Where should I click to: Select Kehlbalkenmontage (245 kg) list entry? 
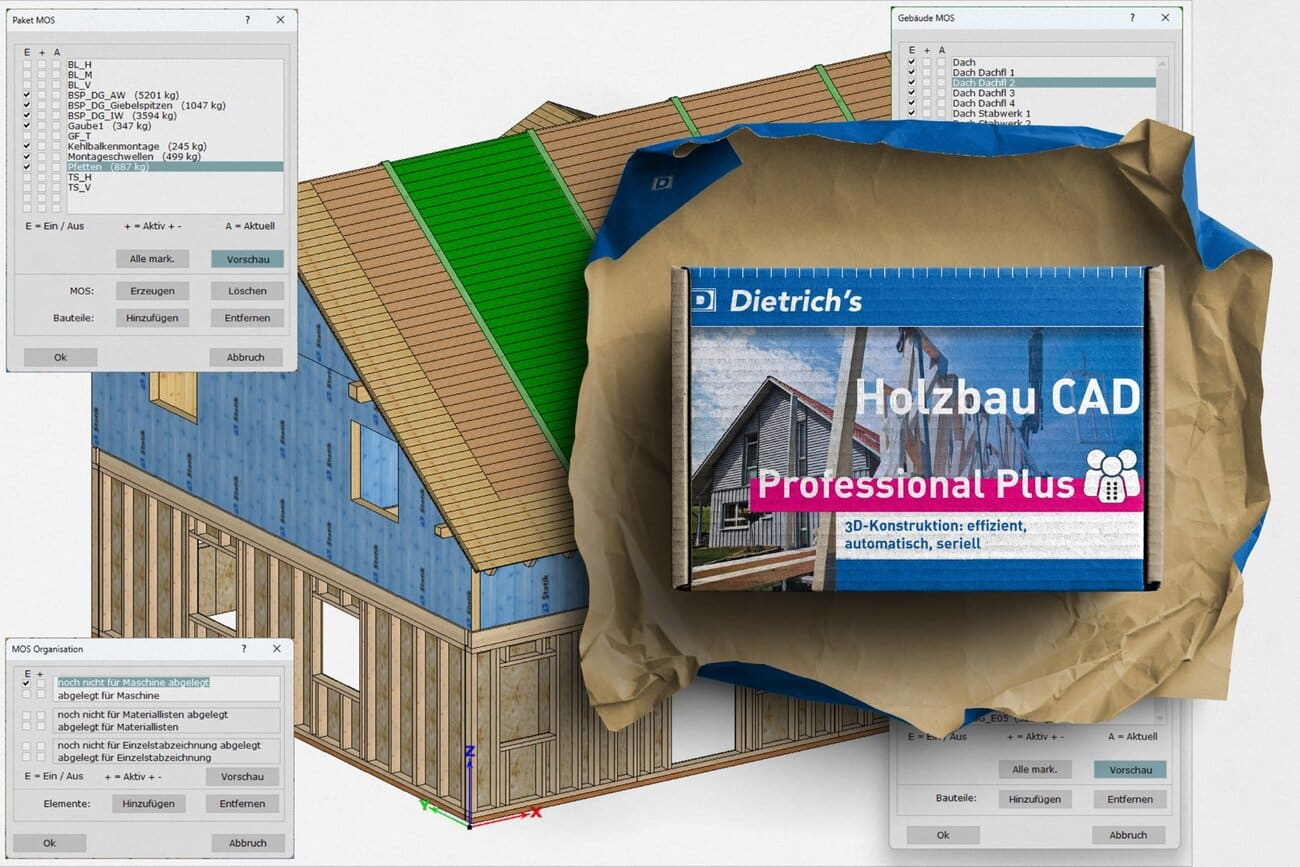pyautogui.click(x=175, y=146)
